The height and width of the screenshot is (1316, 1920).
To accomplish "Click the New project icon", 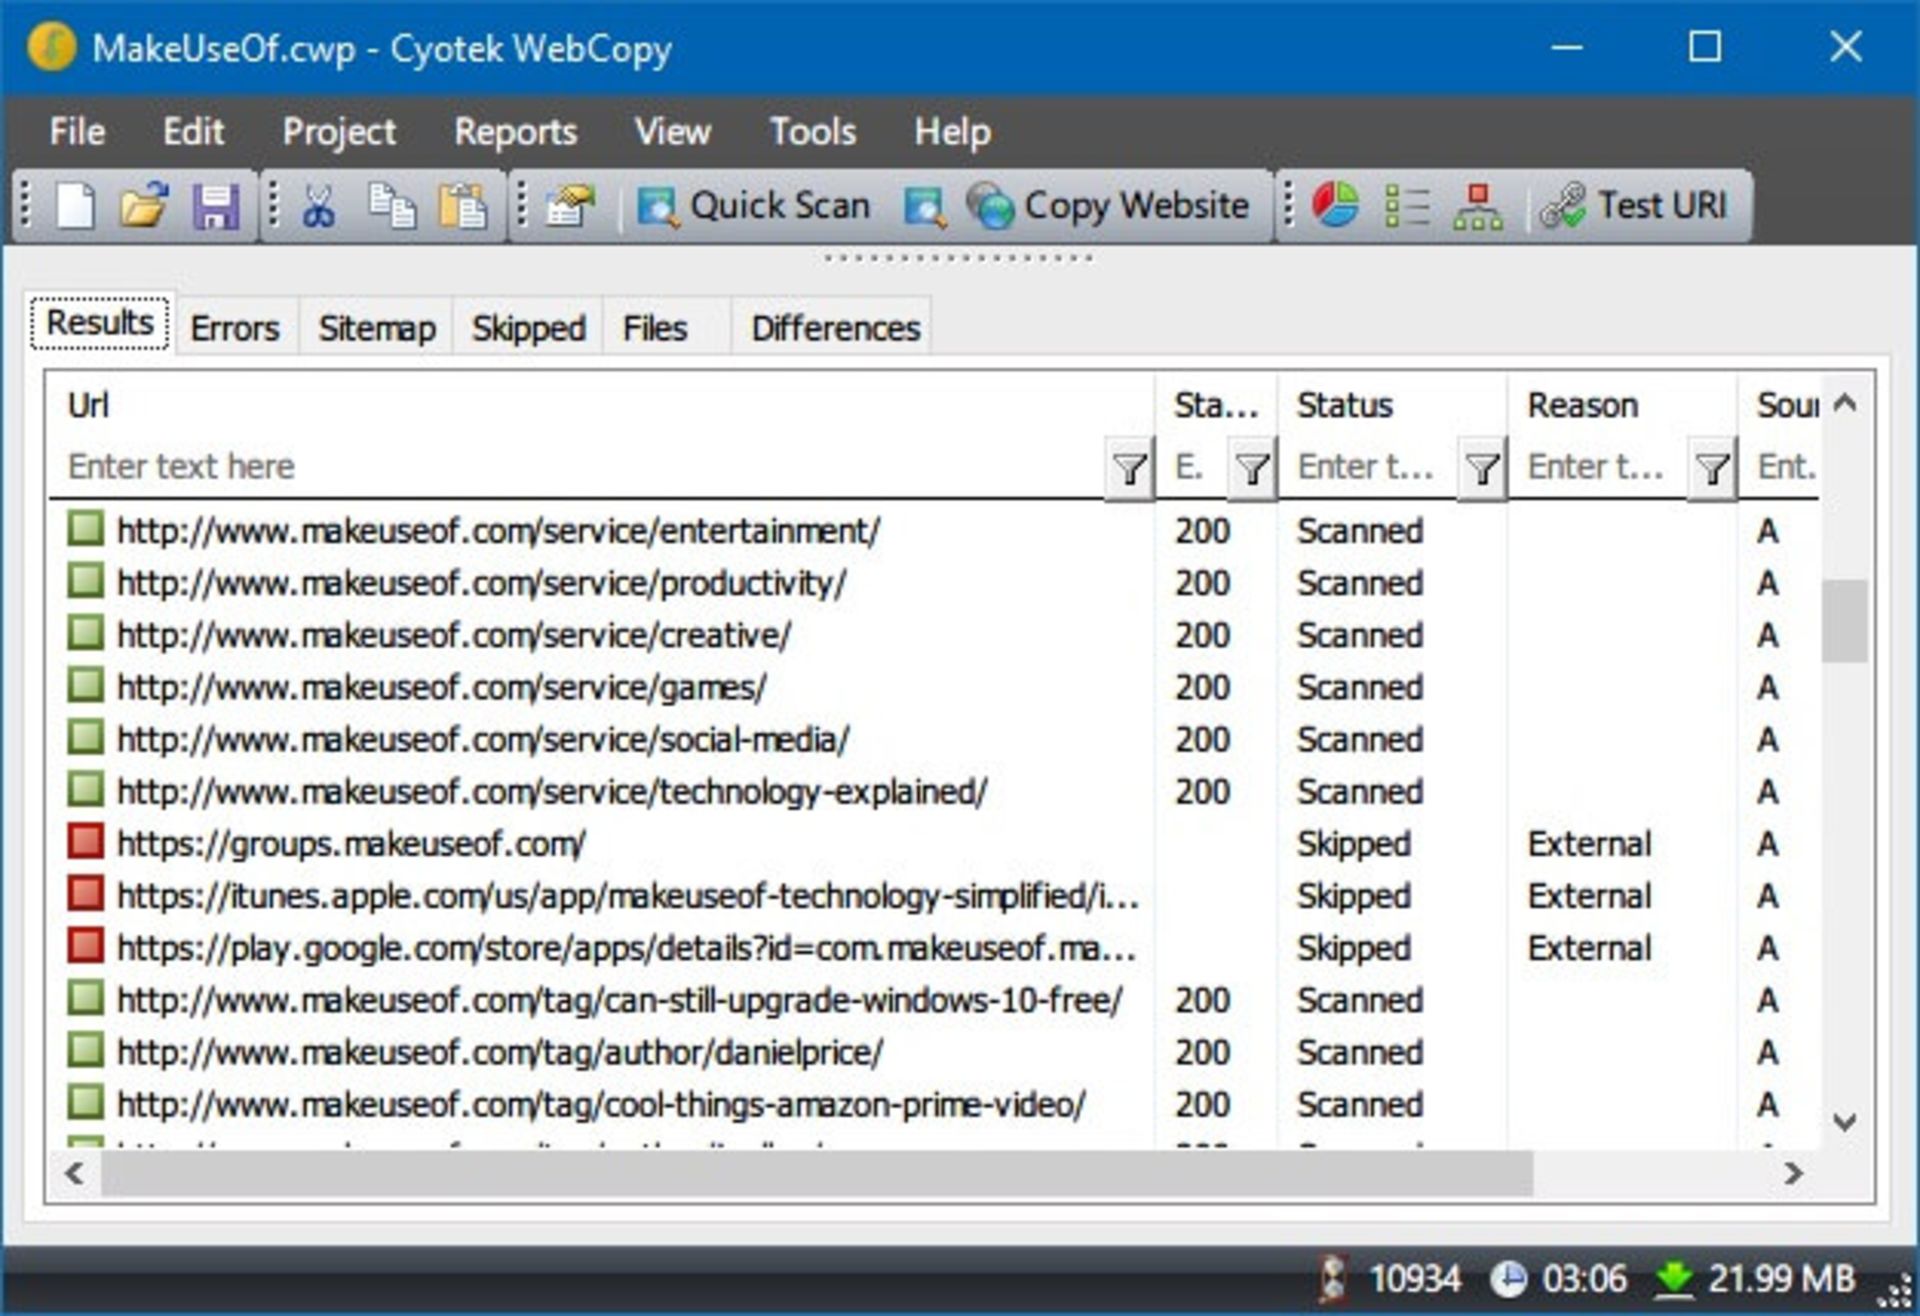I will [76, 206].
